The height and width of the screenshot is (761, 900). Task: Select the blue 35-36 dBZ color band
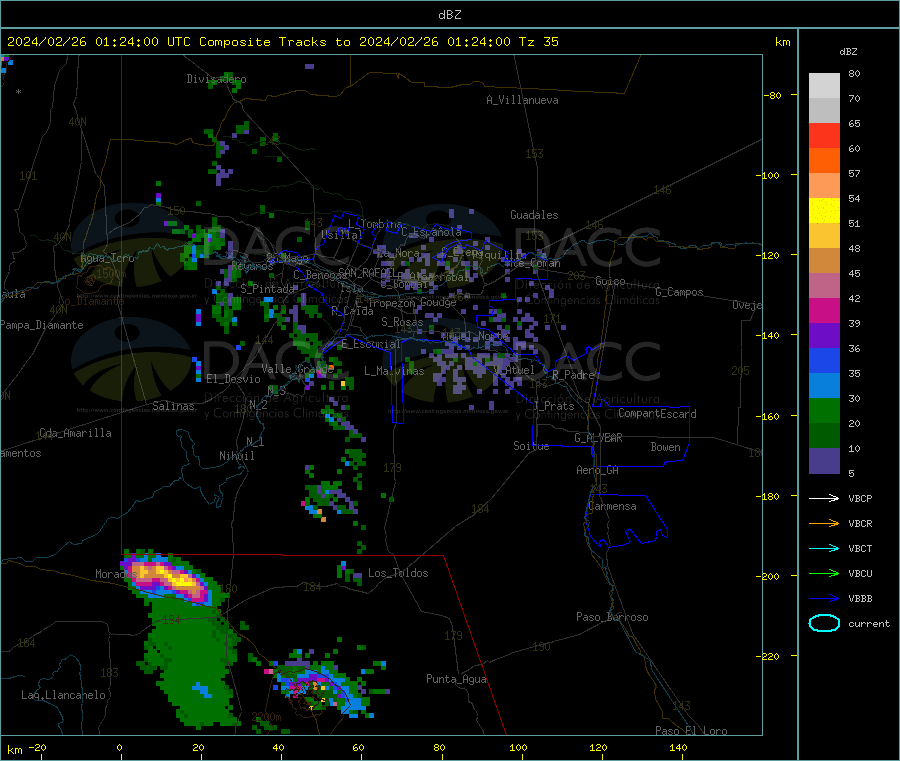[x=824, y=360]
